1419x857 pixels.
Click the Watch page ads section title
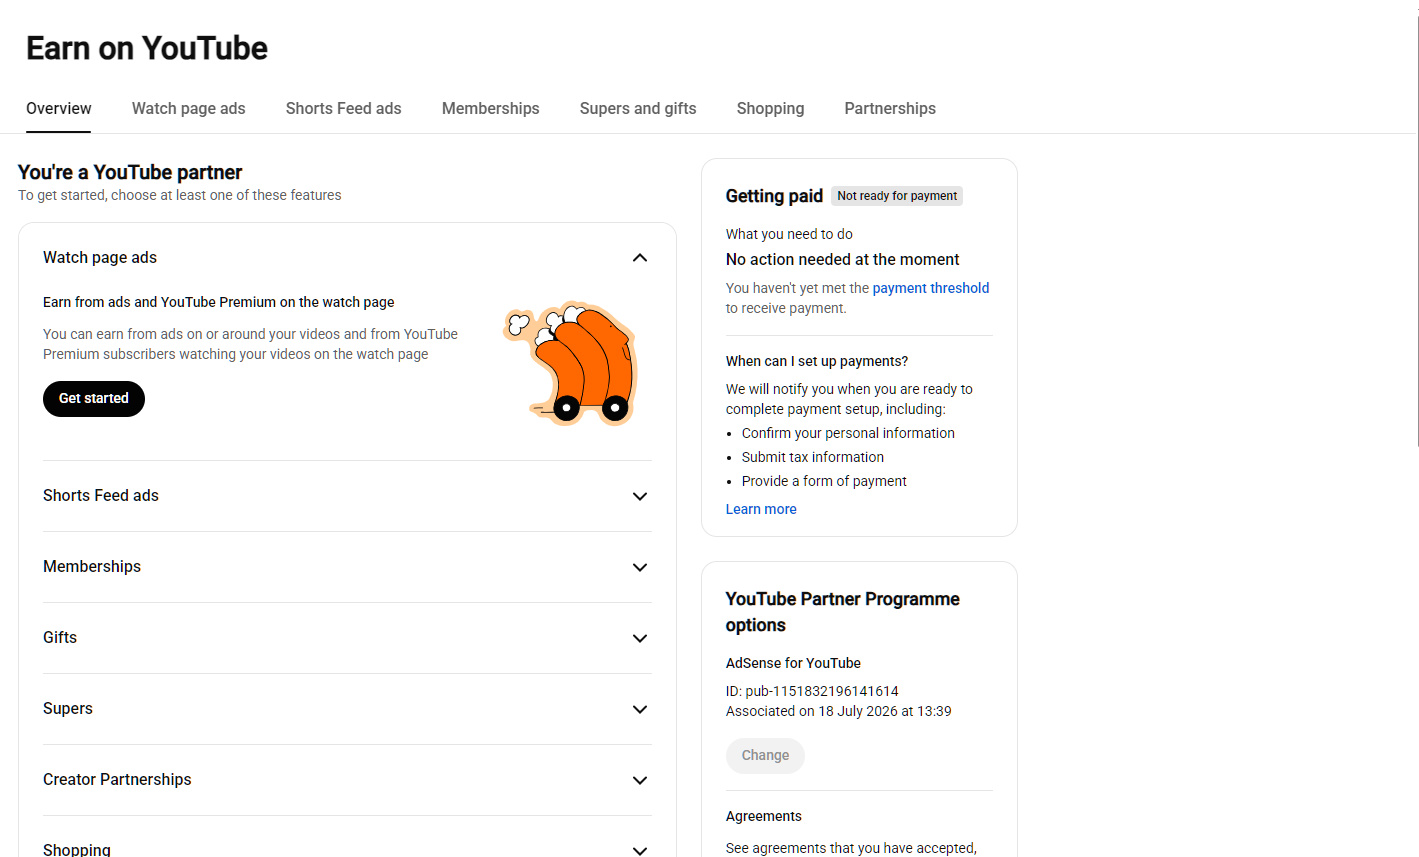[x=100, y=257]
